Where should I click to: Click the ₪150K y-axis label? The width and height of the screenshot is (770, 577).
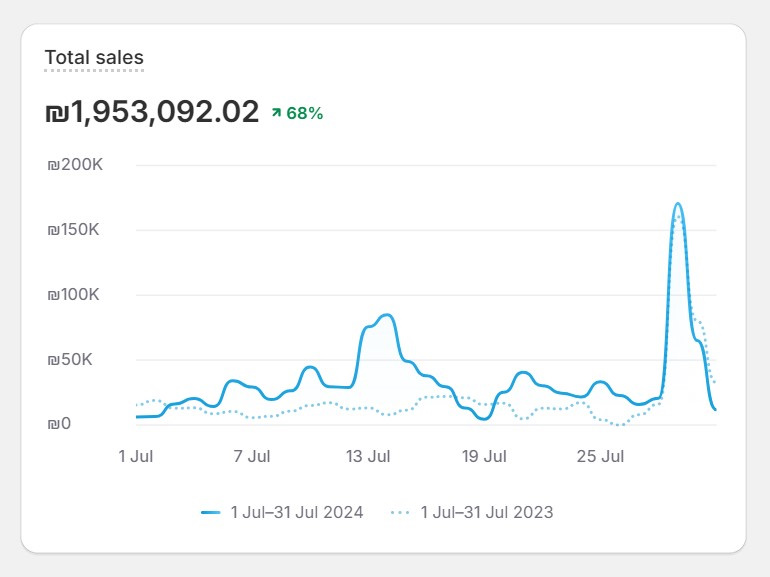coord(75,230)
